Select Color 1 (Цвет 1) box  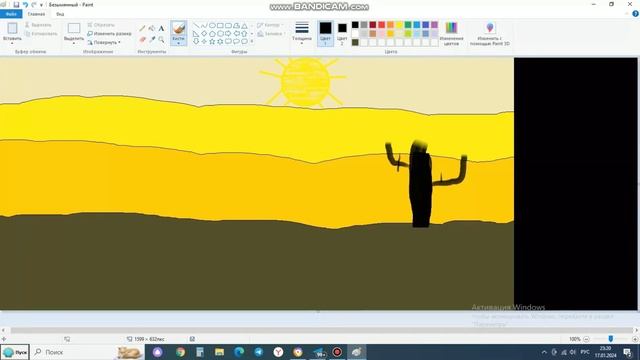pos(325,33)
